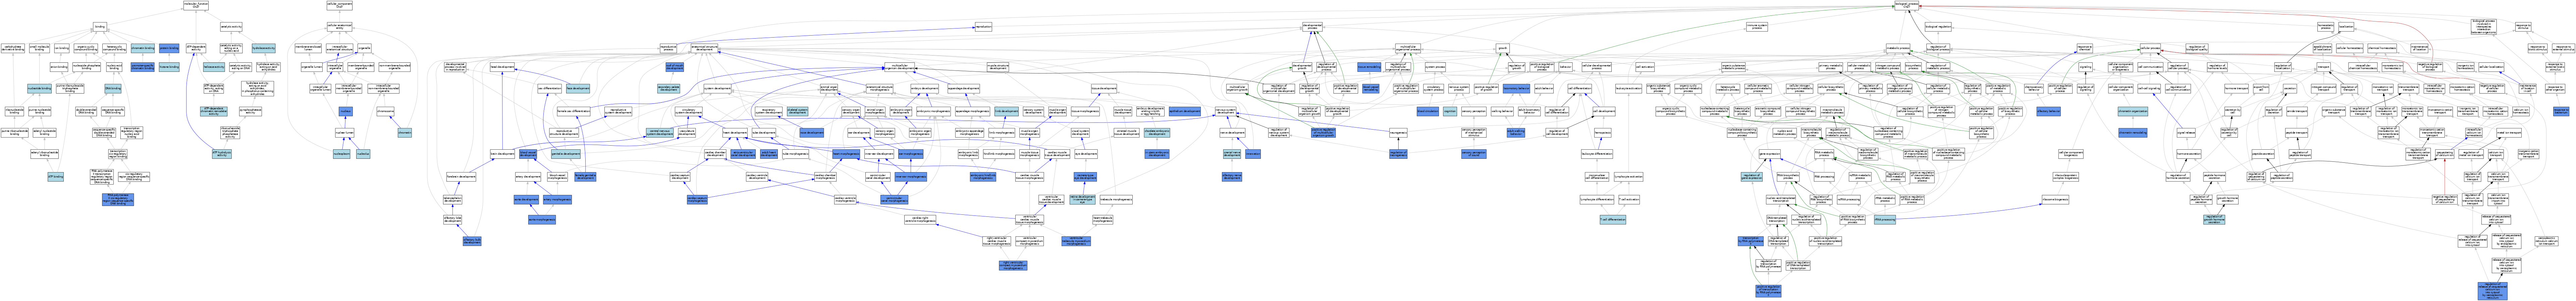This screenshot has height=301, width=2576.
Task: Click the molecular_function root node
Action: pyautogui.click(x=196, y=5)
